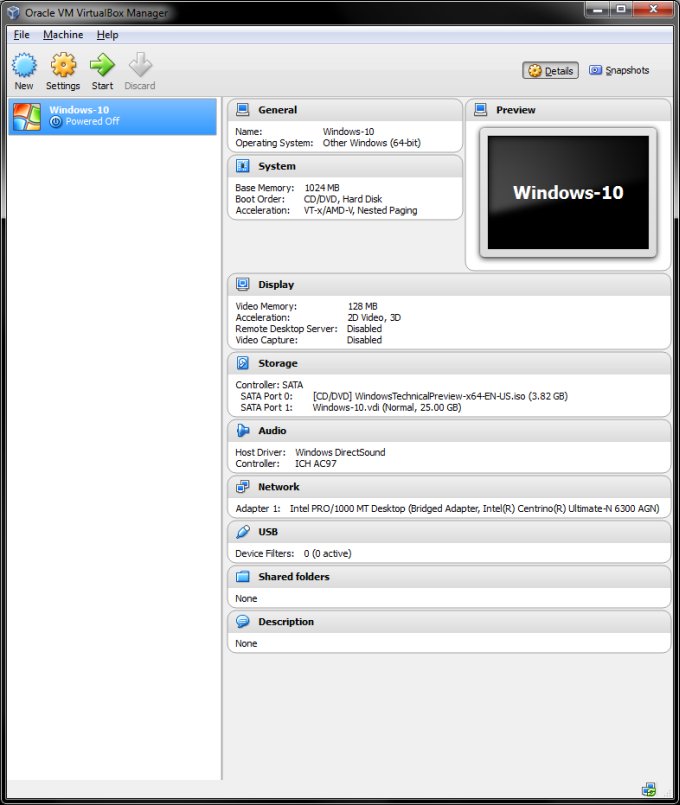This screenshot has height=805, width=680.
Task: Open Description settings via header link
Action: coord(286,622)
